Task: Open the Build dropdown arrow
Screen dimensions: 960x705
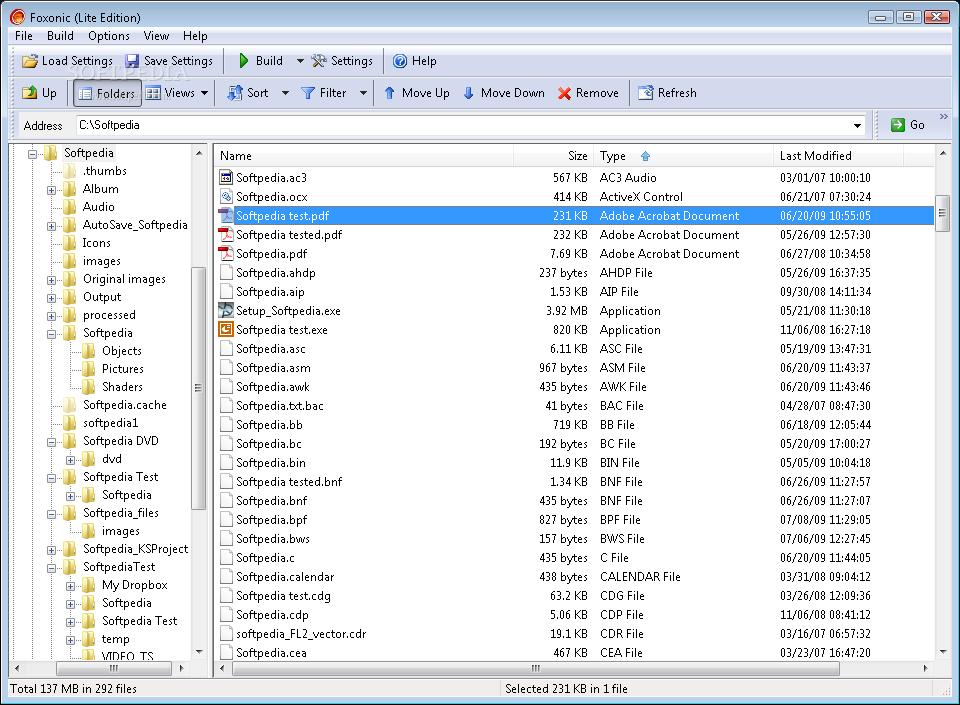Action: click(300, 61)
